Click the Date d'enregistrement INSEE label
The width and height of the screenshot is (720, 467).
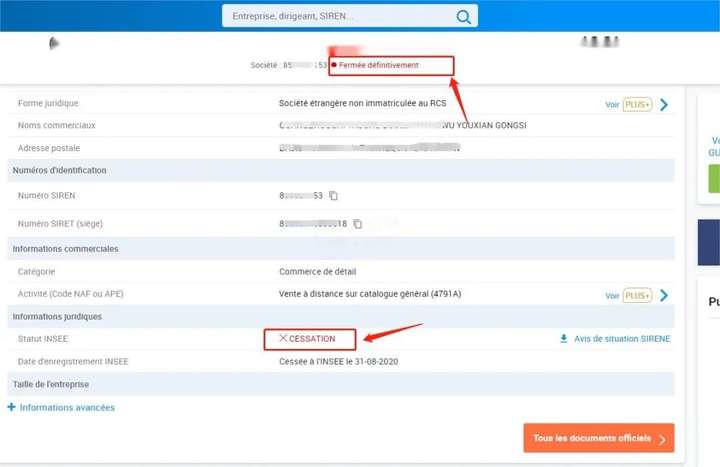(73, 362)
